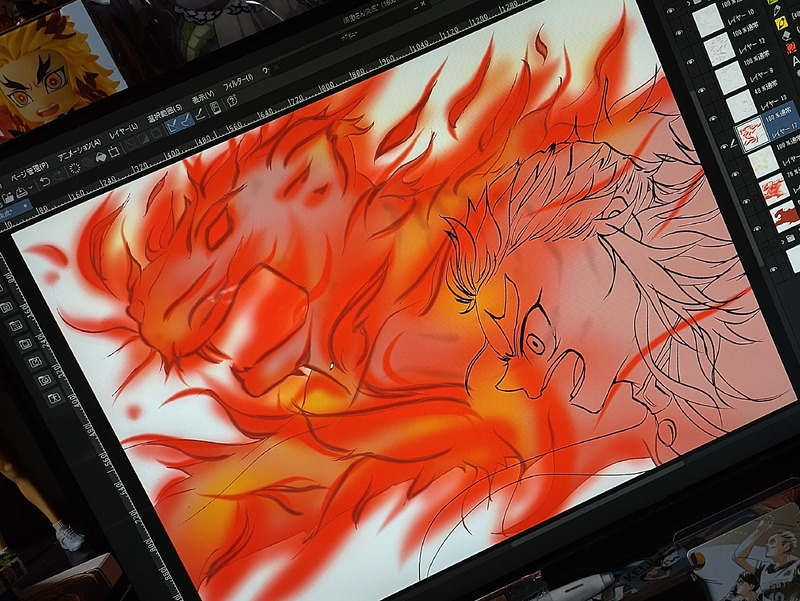Open the フィルター(I) menu
800x601 pixels.
tap(238, 82)
